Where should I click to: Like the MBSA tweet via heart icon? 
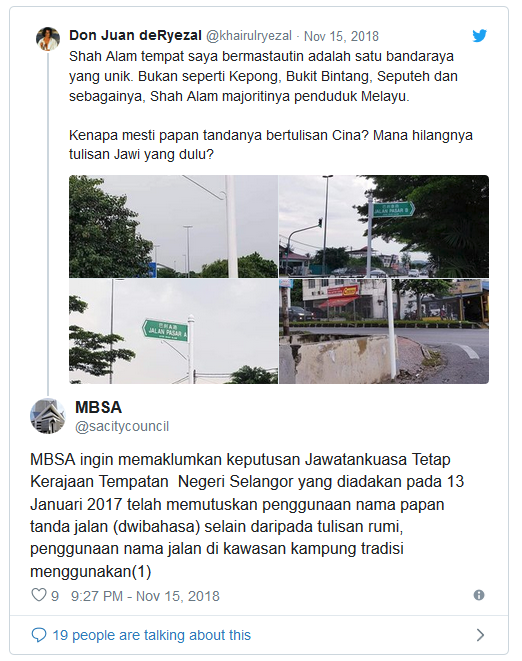(x=39, y=595)
